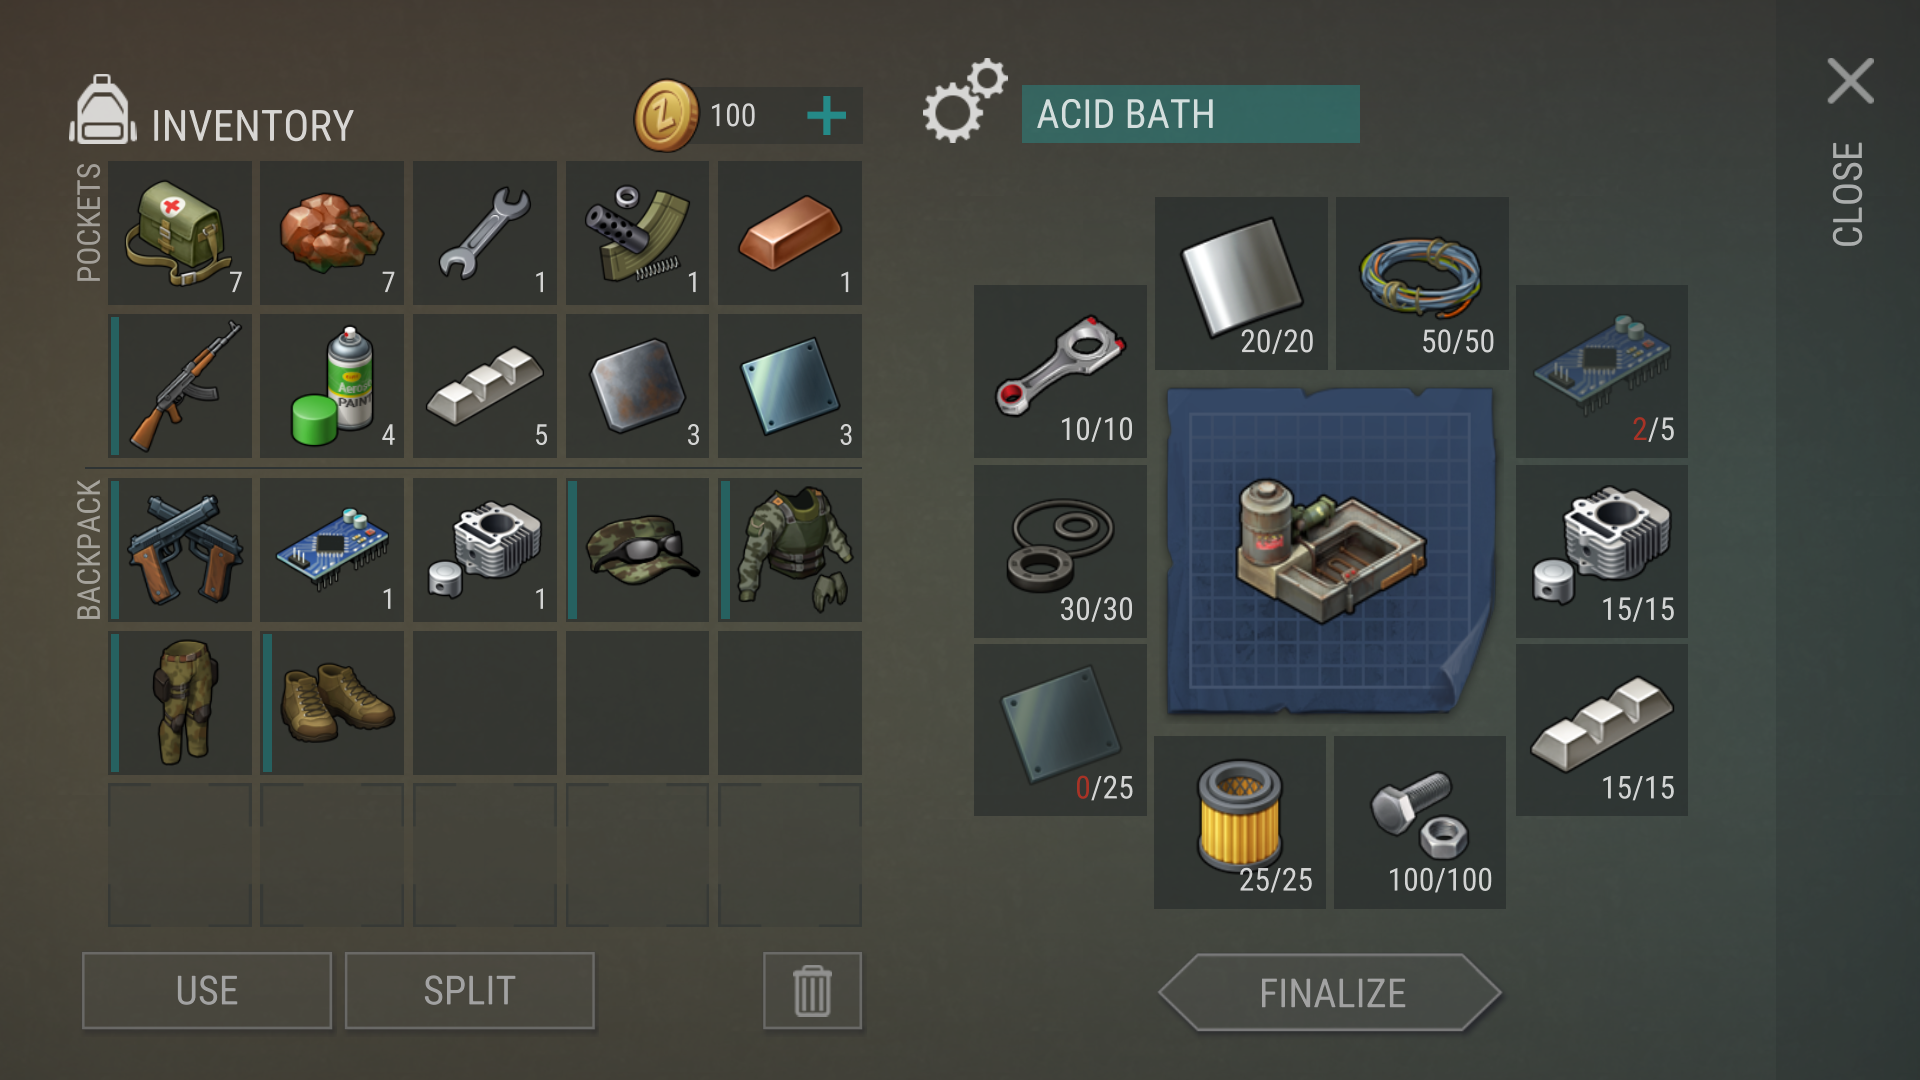Image resolution: width=1920 pixels, height=1080 pixels.
Task: Select the crossed pistols in backpack
Action: click(x=180, y=550)
